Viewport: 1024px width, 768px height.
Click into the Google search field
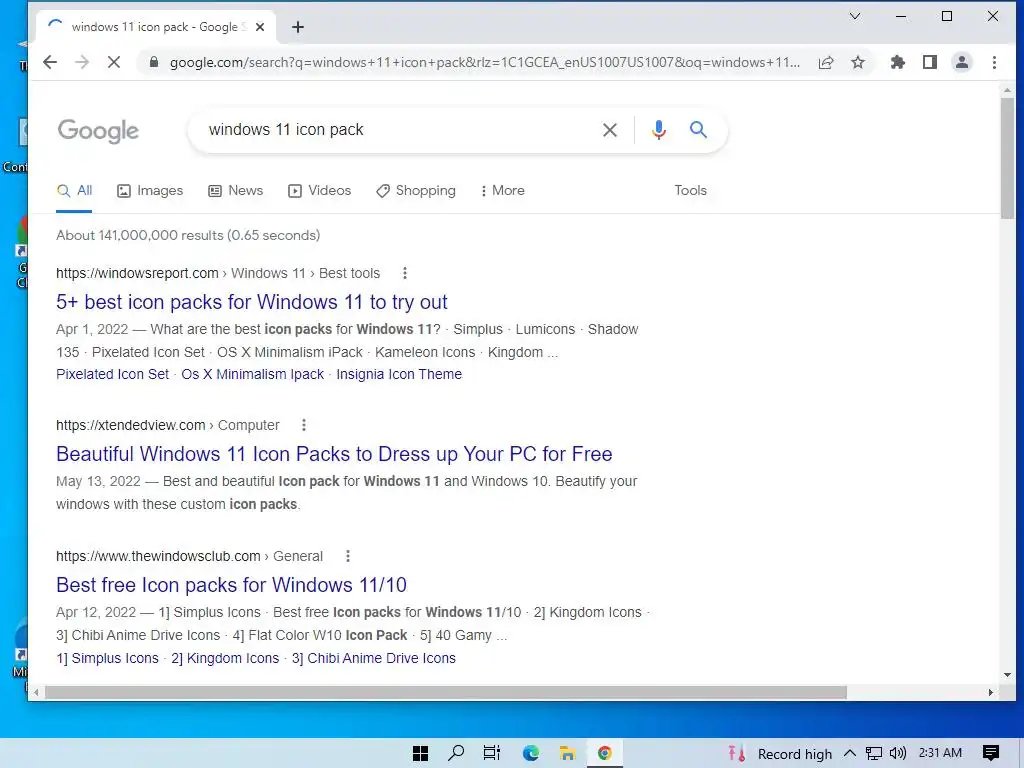[x=398, y=130]
